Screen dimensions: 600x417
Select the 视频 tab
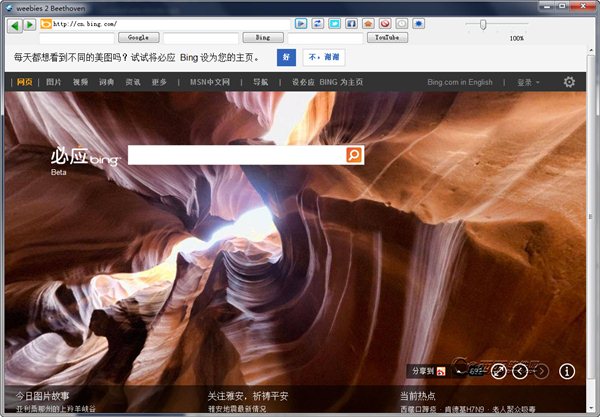click(80, 82)
